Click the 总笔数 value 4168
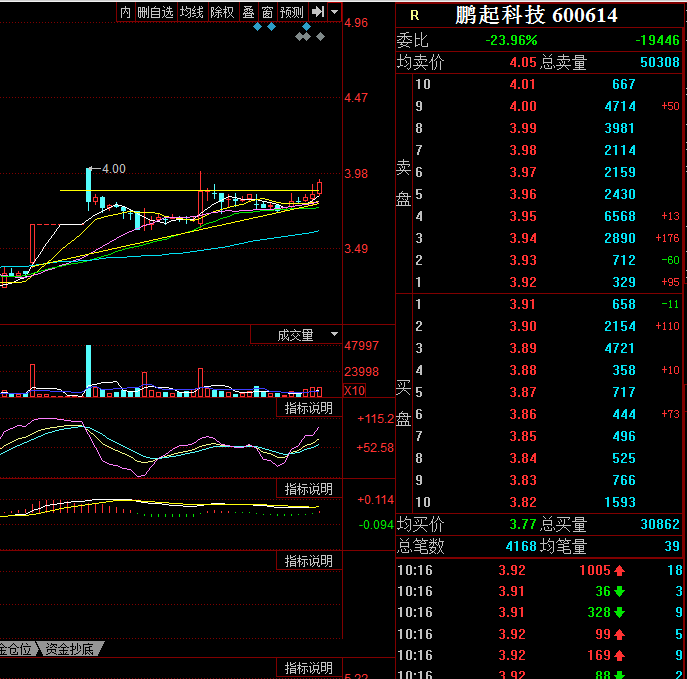 [x=521, y=546]
